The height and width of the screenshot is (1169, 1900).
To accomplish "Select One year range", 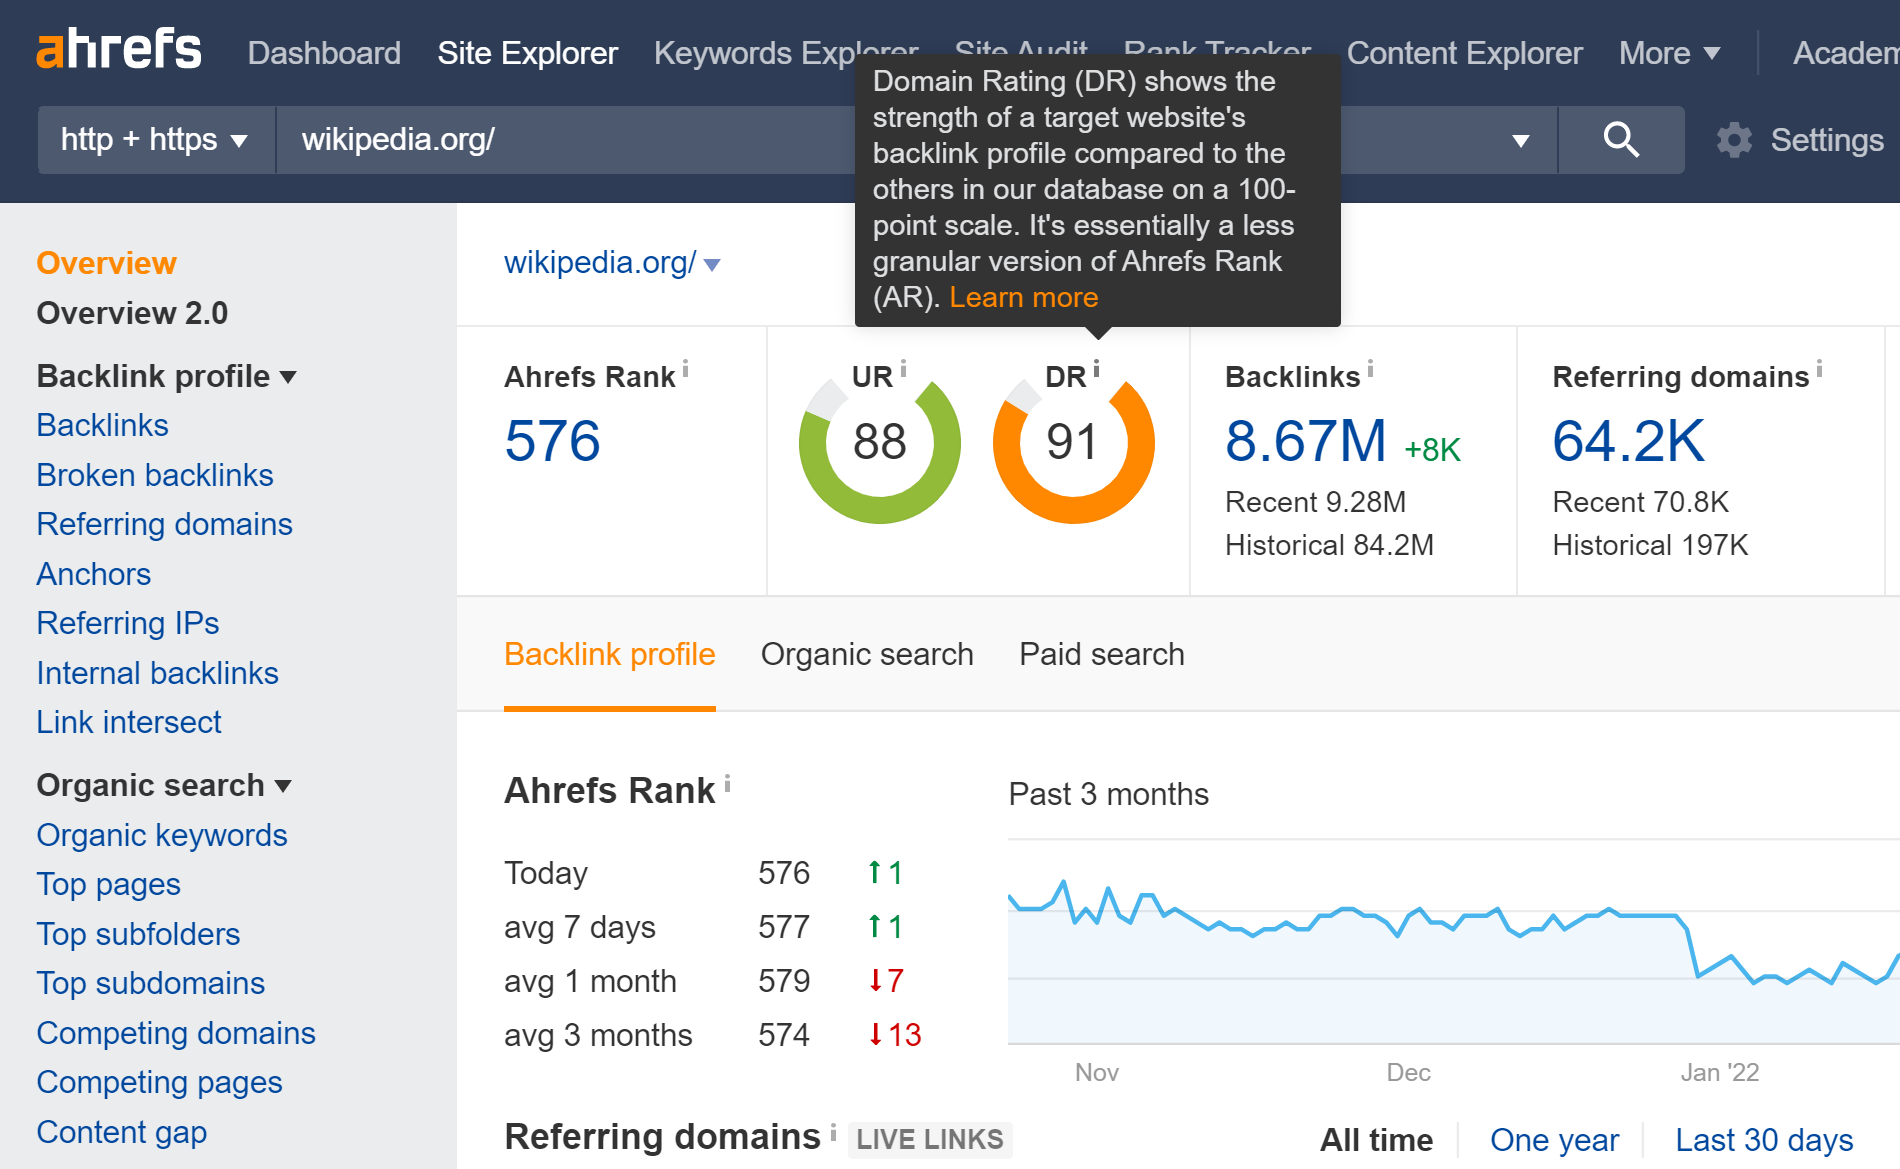I will (1554, 1140).
